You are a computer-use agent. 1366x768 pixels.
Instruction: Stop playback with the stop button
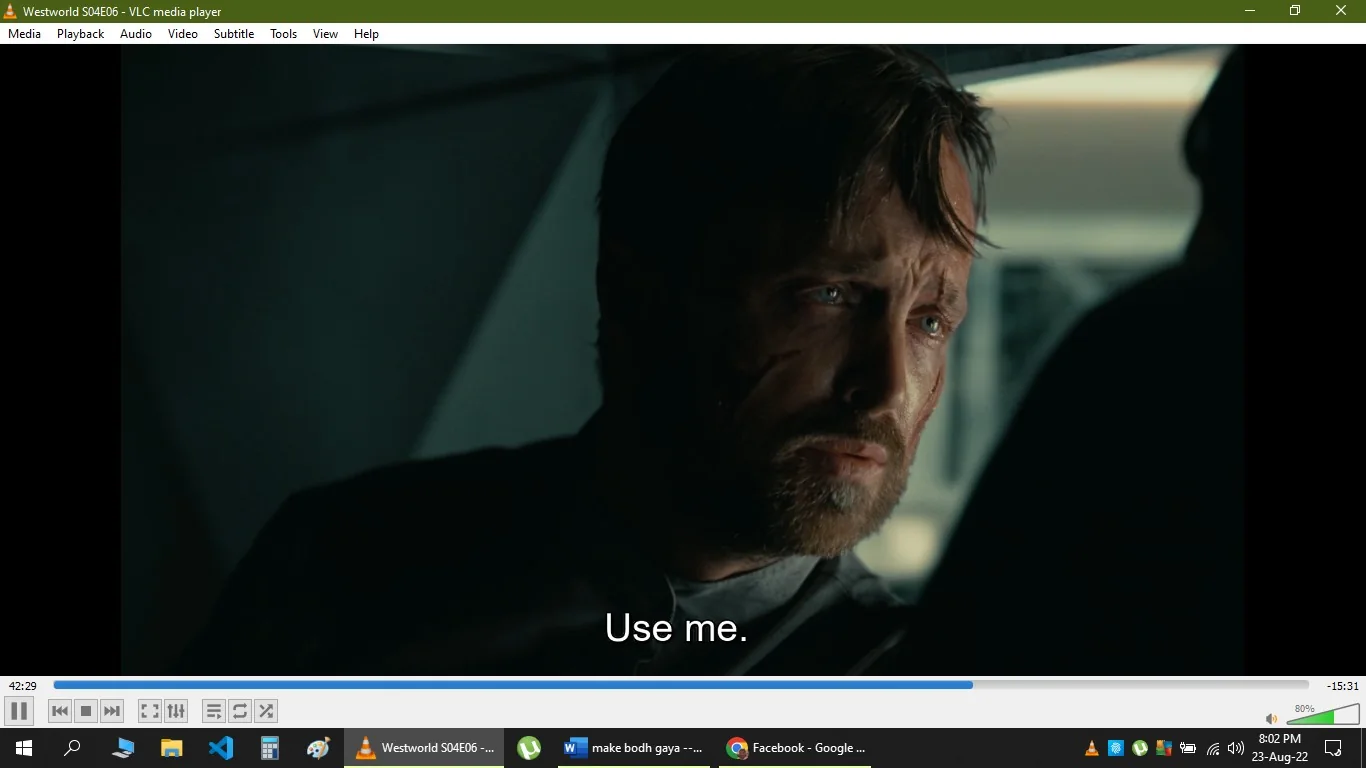coord(86,711)
